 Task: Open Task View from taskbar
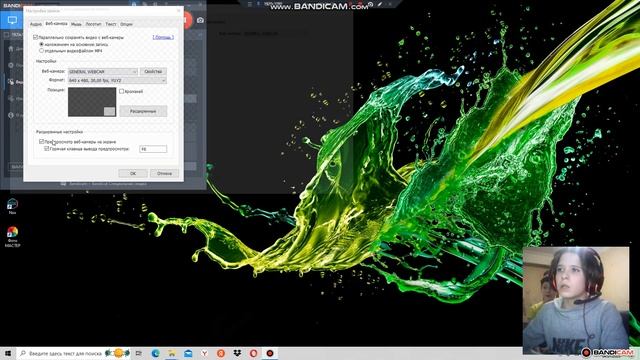[139, 353]
